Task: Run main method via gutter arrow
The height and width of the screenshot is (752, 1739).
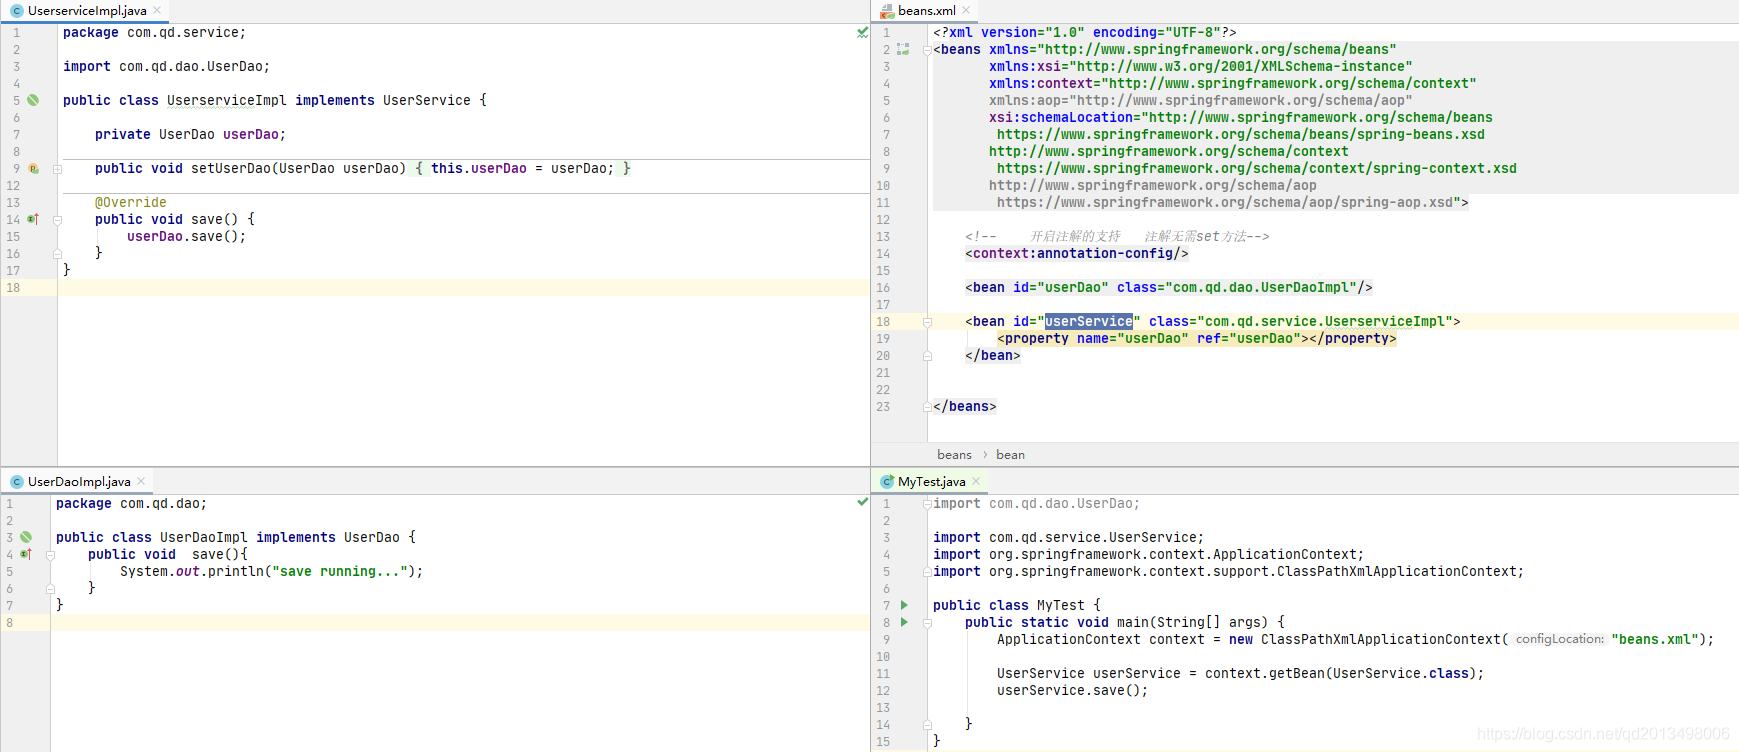Action: [904, 622]
